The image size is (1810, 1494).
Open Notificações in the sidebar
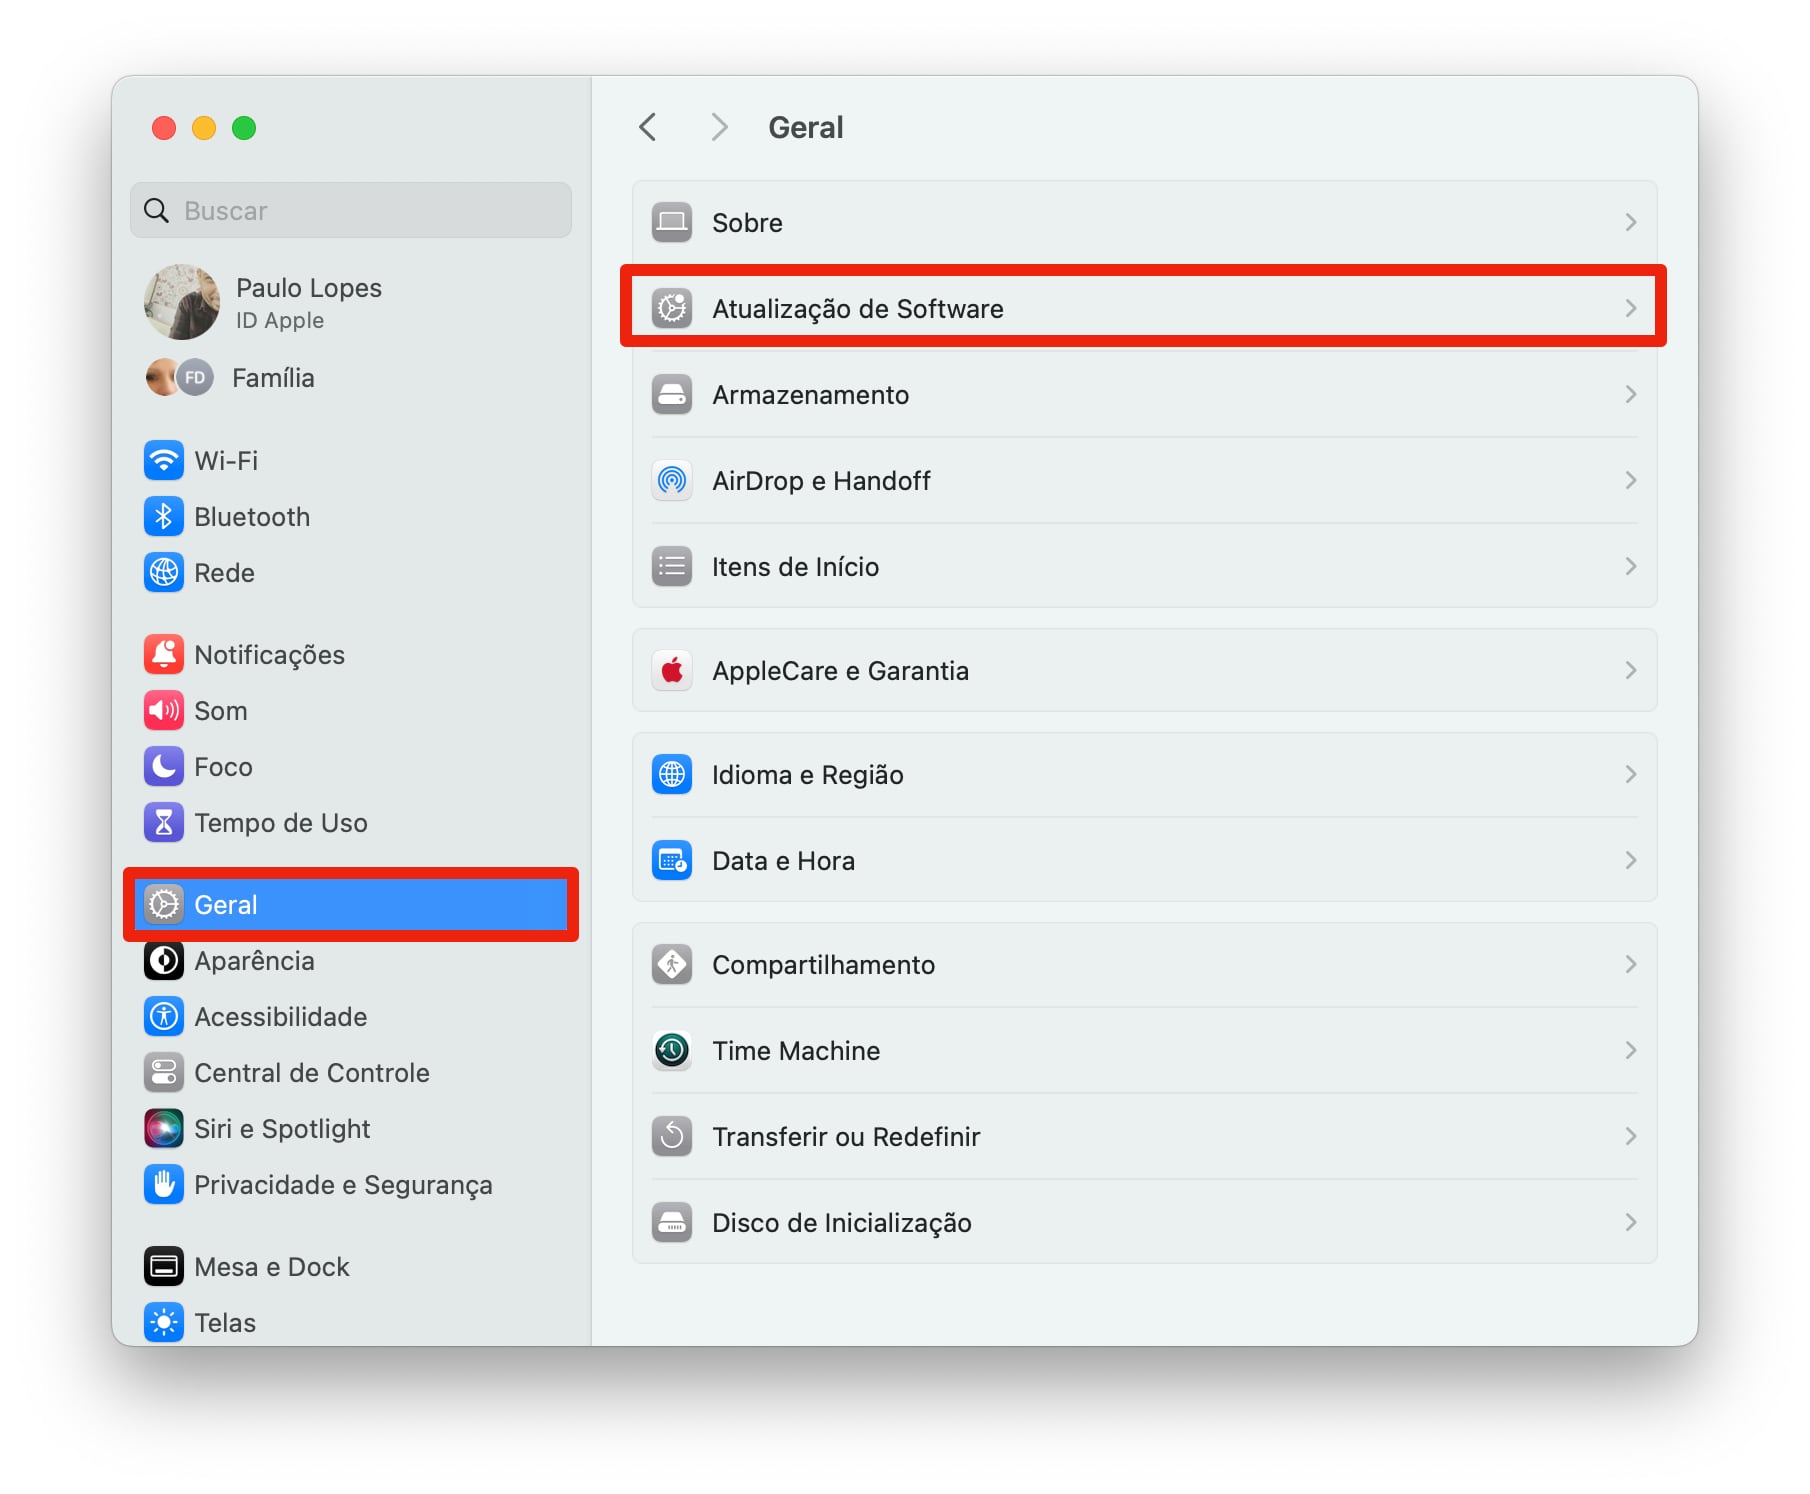click(269, 655)
